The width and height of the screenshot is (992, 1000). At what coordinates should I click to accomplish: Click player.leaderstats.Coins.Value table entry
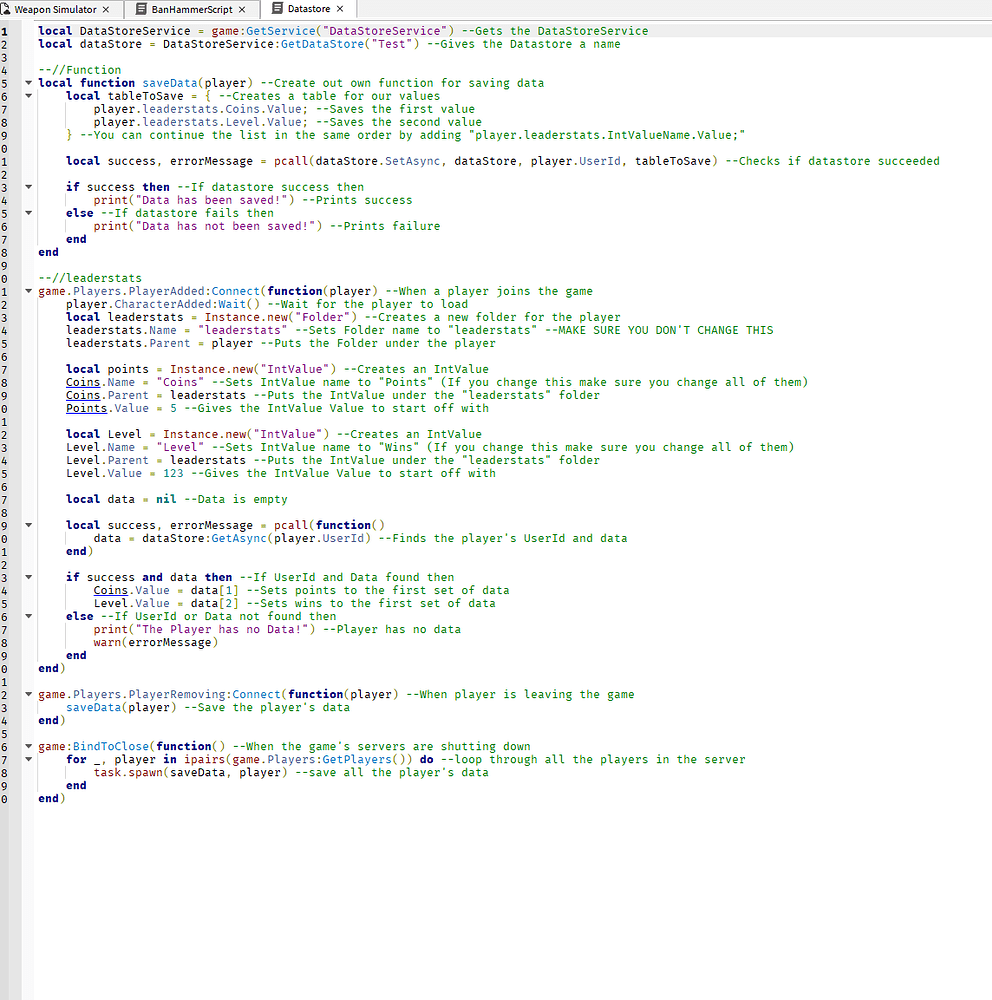201,109
